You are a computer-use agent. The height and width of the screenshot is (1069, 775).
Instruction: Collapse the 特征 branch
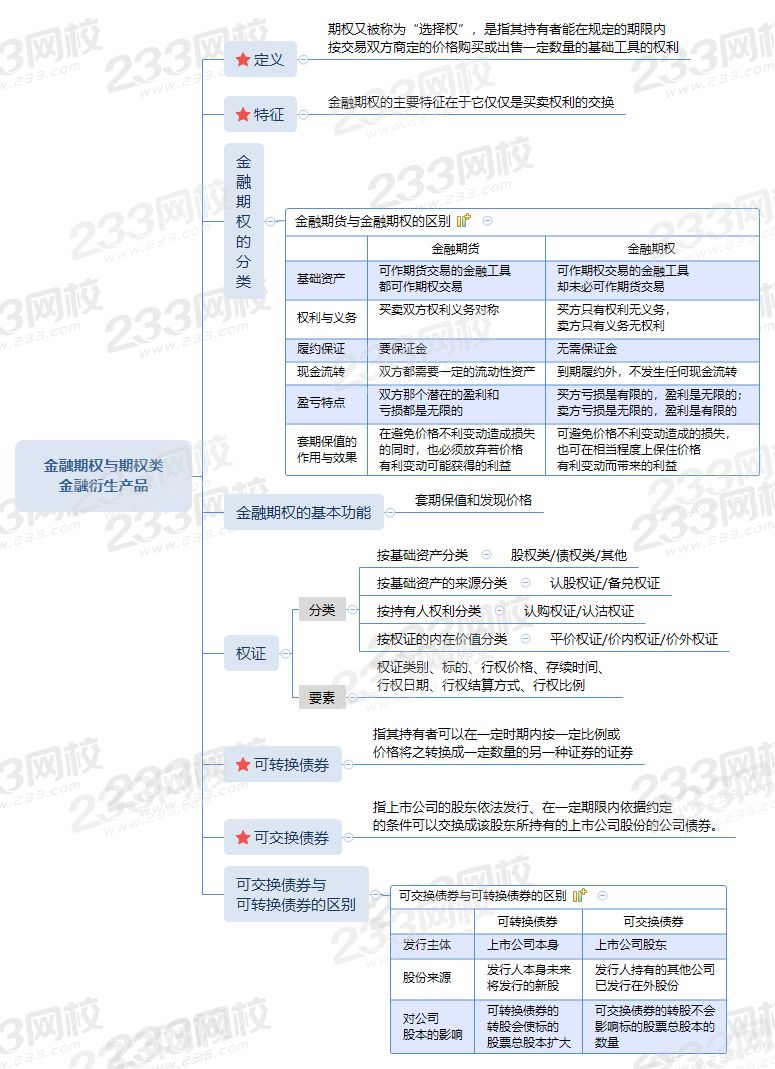pos(303,115)
